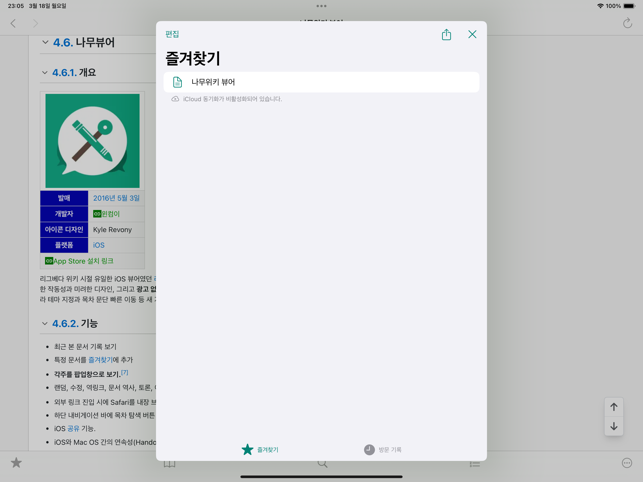This screenshot has height=482, width=643.
Task: Open the 나무위키 뷰어 favorite entry
Action: pyautogui.click(x=321, y=82)
